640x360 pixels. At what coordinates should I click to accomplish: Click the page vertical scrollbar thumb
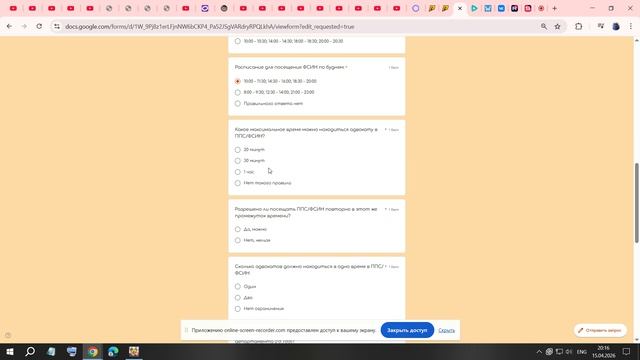pos(636,203)
